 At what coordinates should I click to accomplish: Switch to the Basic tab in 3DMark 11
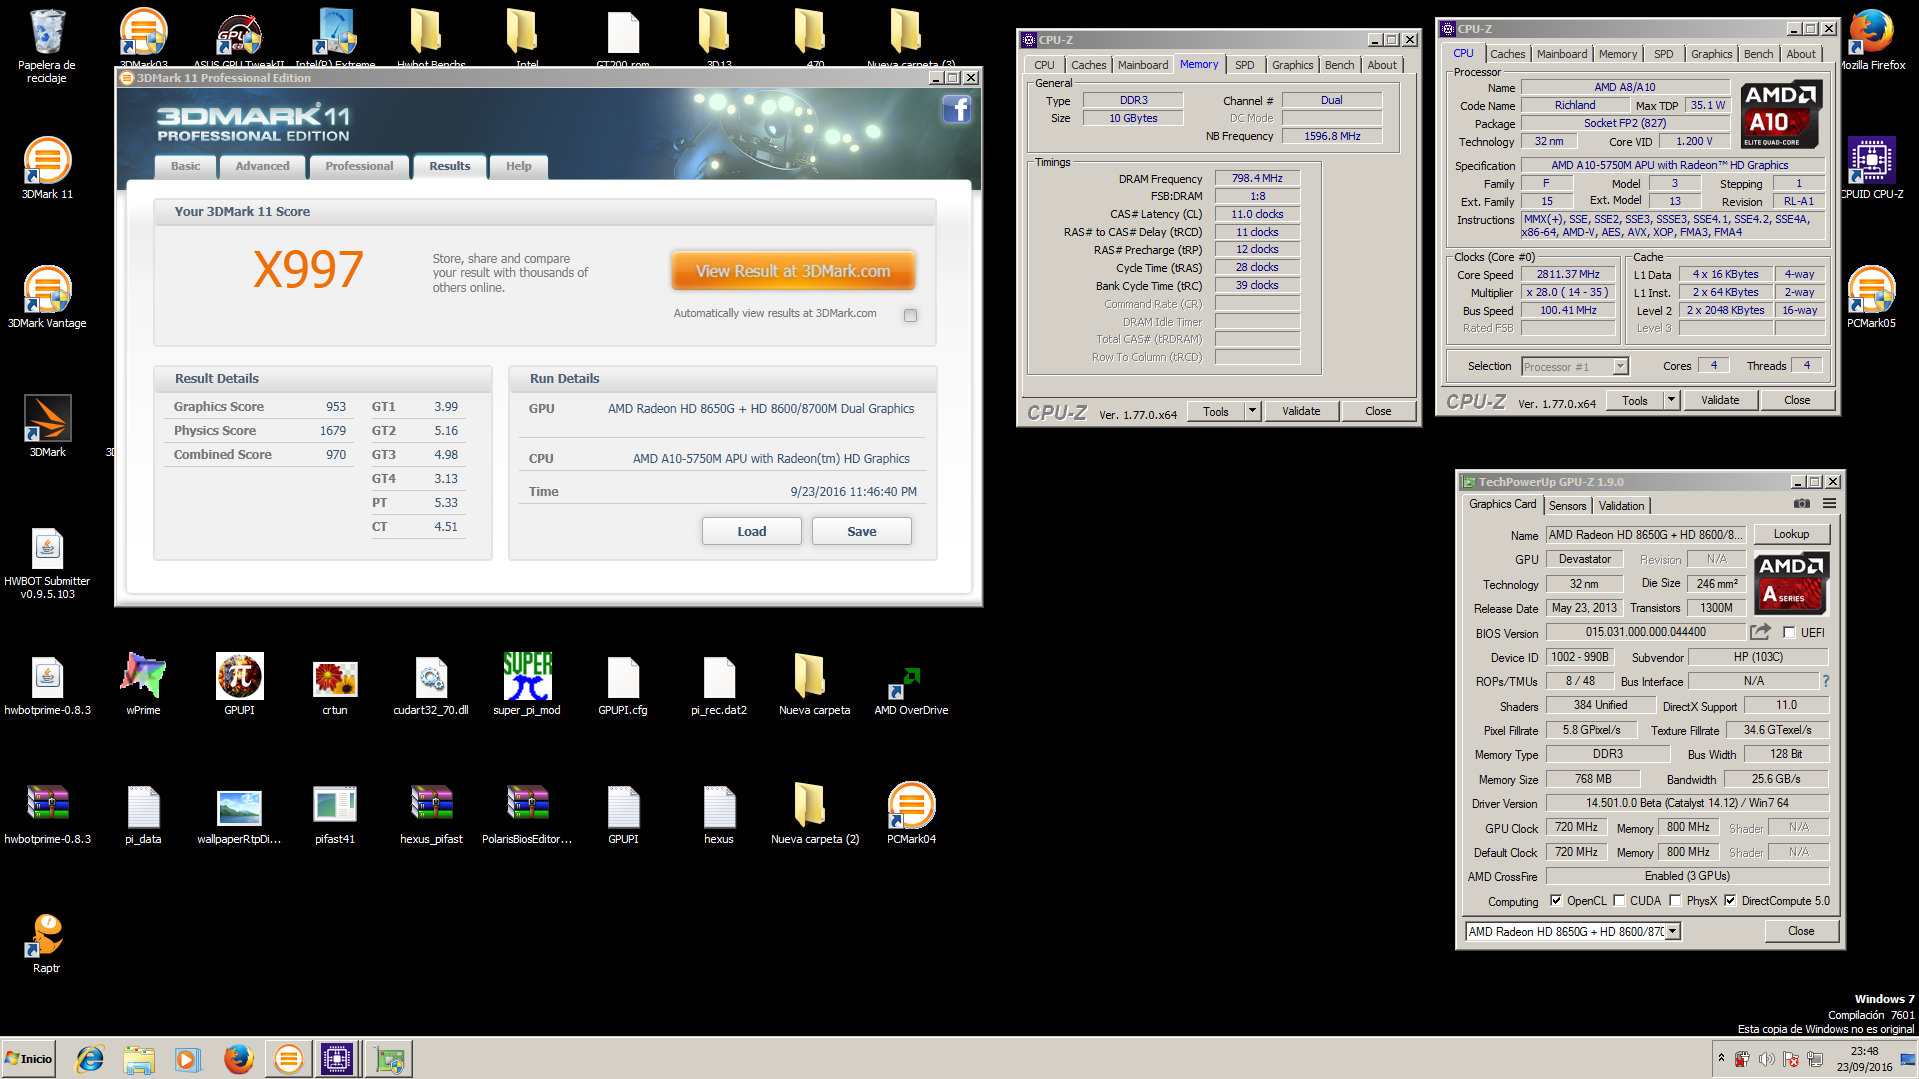pyautogui.click(x=185, y=166)
